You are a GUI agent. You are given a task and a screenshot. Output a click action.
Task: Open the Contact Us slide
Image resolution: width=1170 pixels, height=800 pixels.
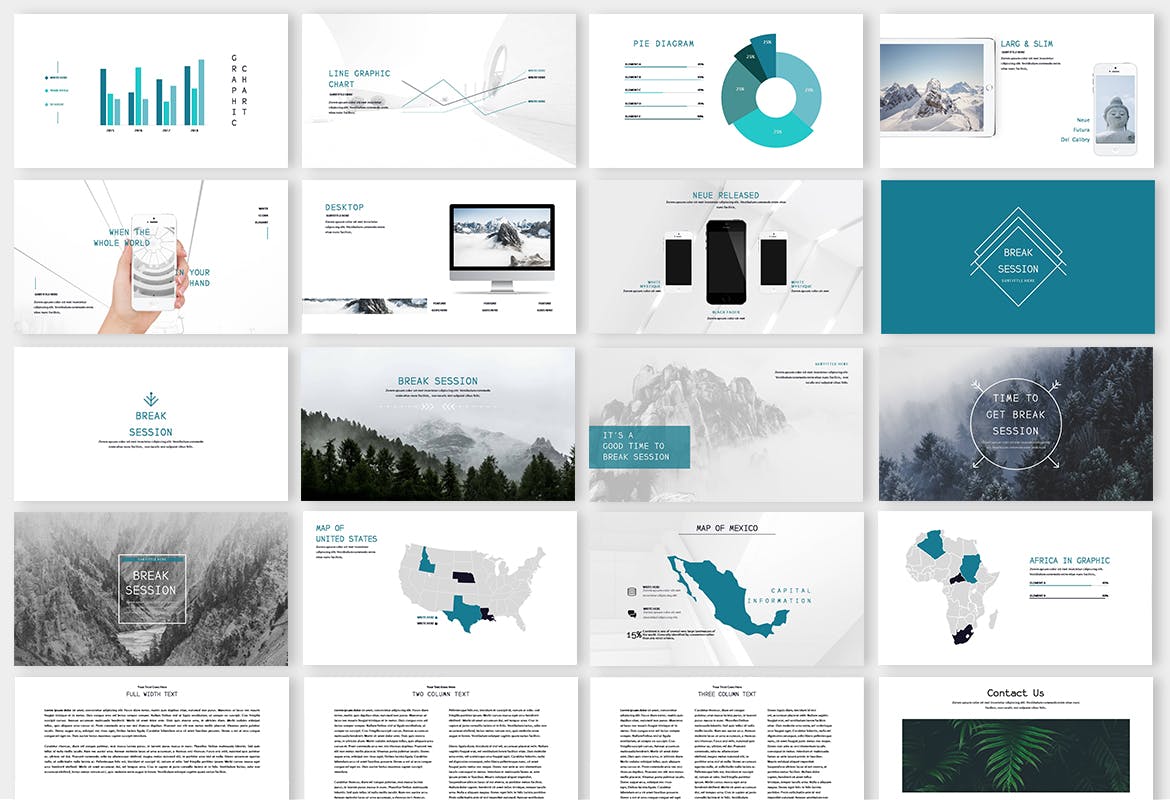coord(1015,738)
